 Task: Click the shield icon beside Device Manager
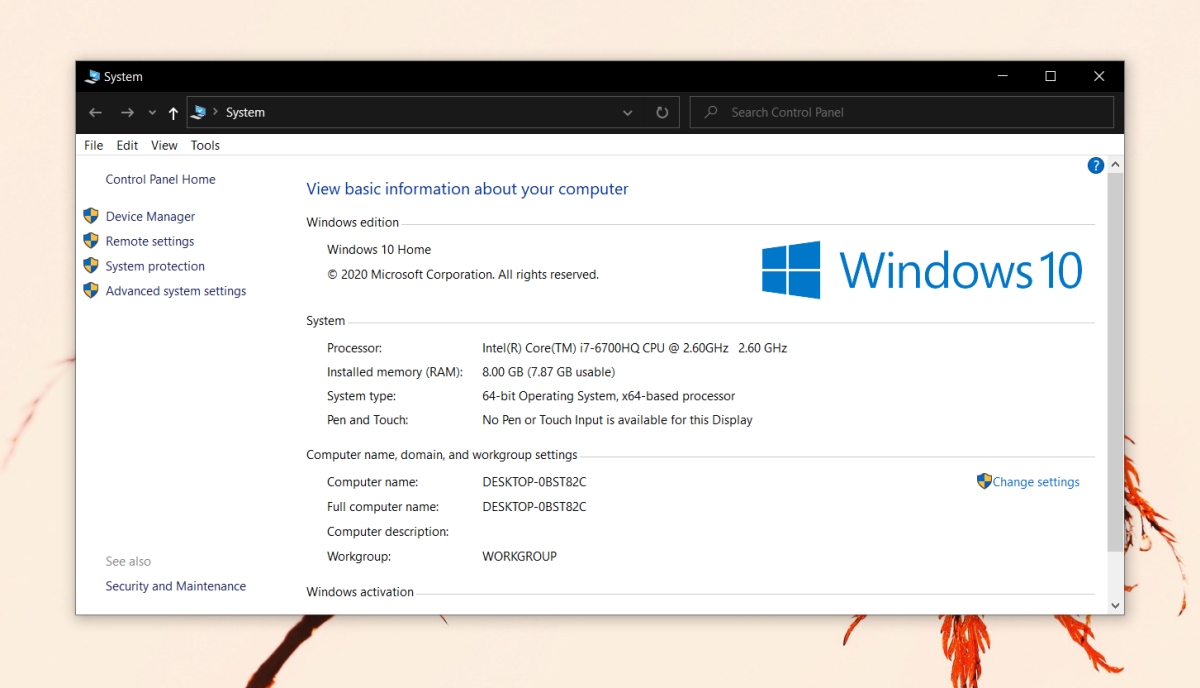(x=91, y=216)
